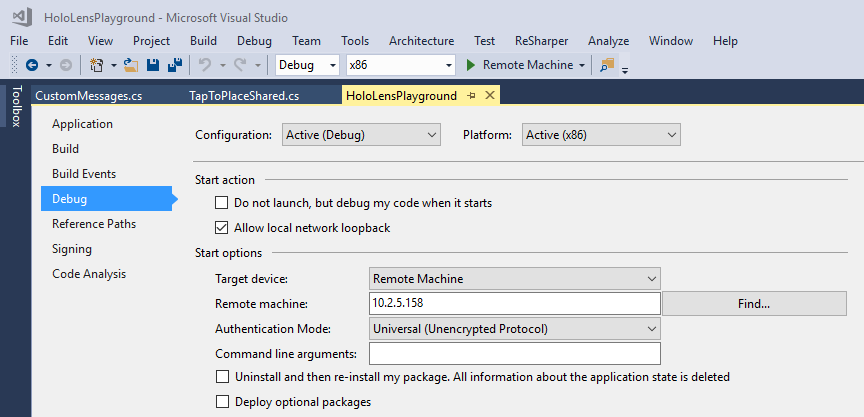Expand the Remote Machine debug target arrow

pos(582,66)
